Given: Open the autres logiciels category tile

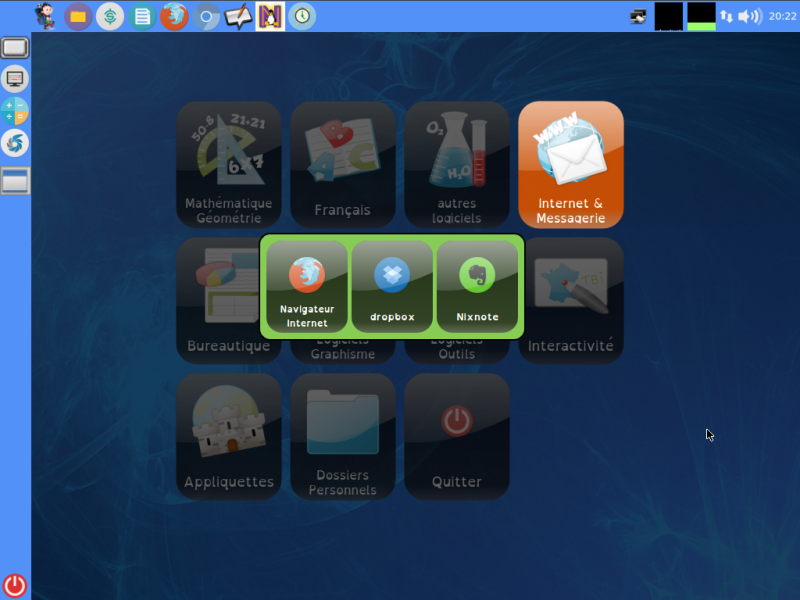Looking at the screenshot, I should 457,164.
